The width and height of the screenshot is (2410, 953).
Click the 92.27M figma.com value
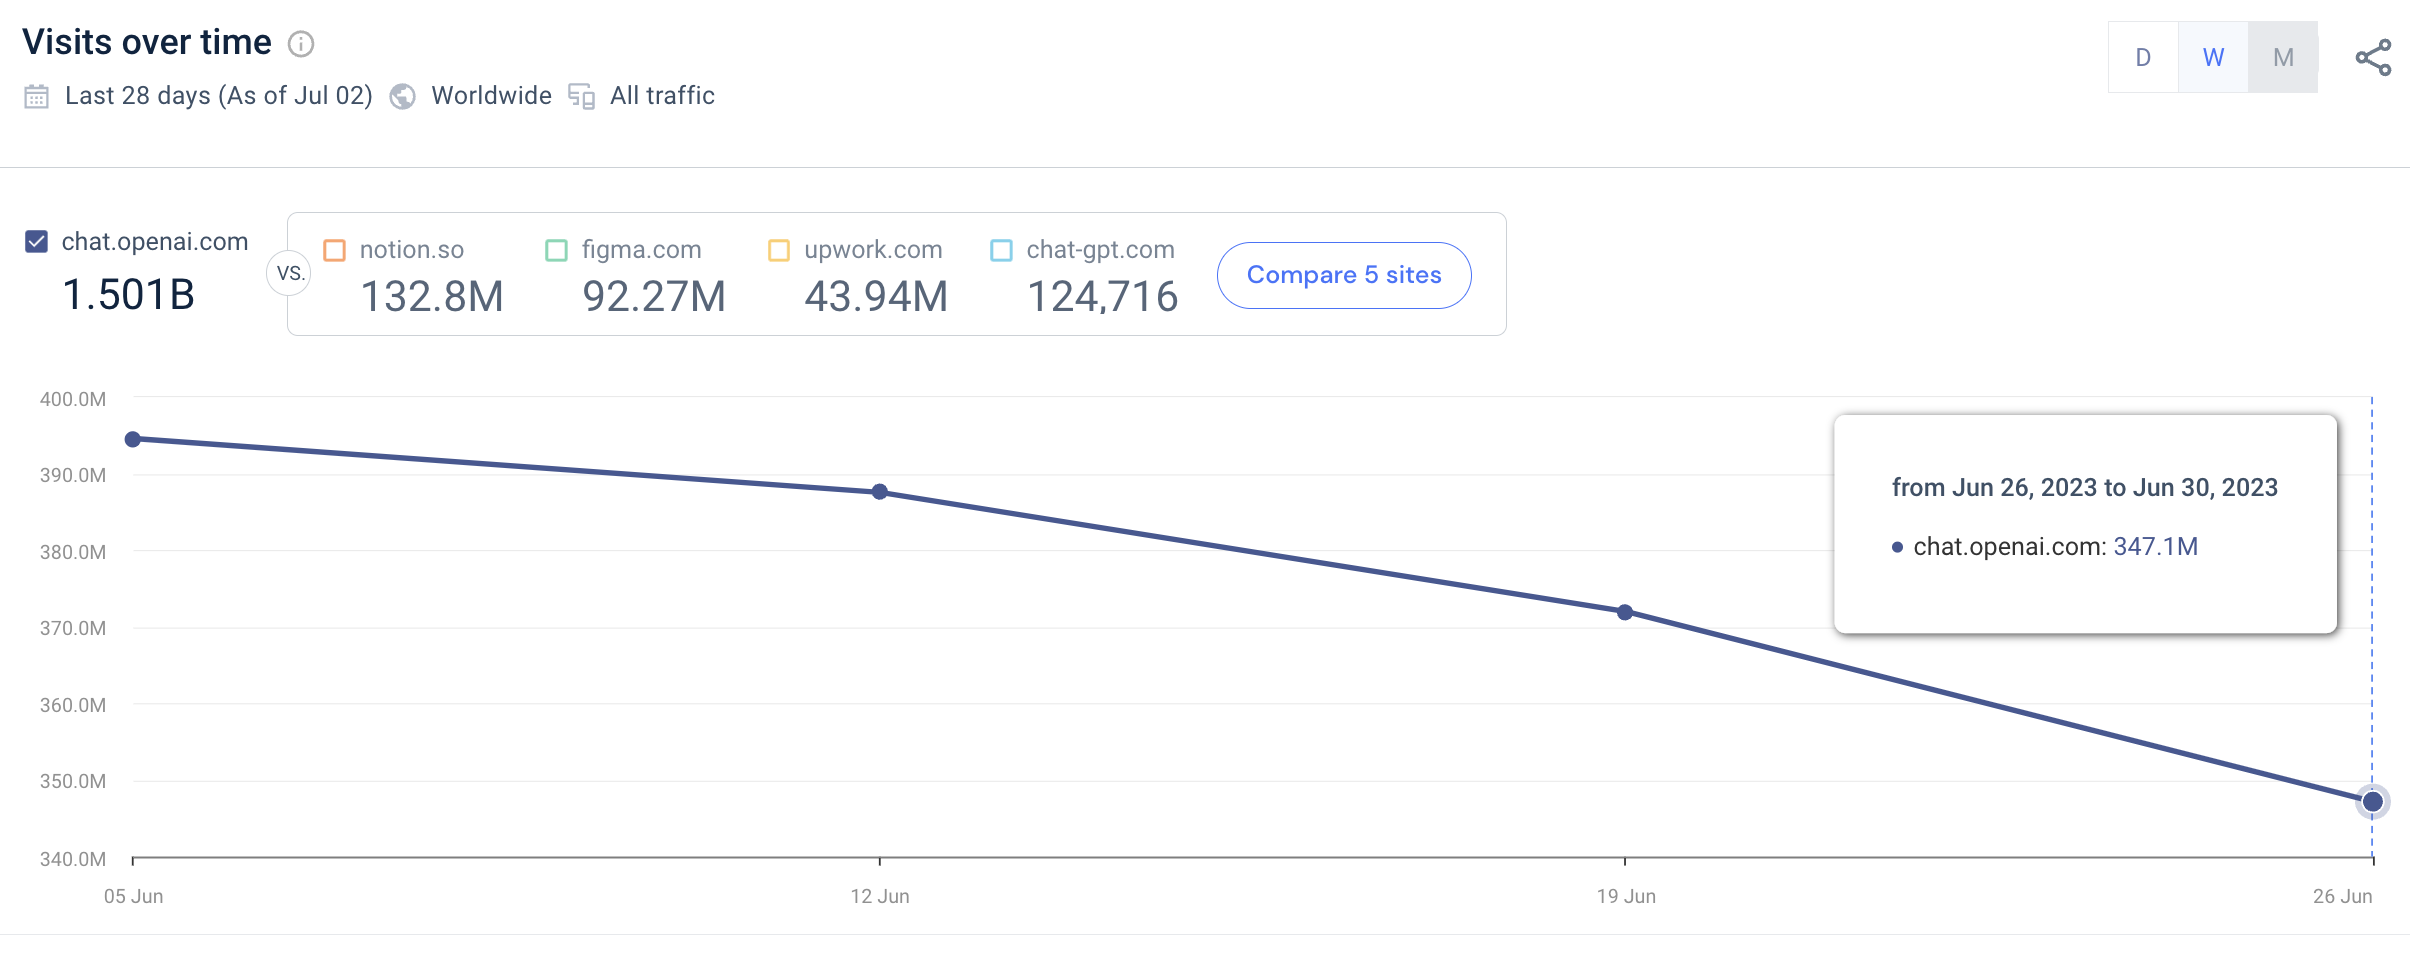click(654, 297)
